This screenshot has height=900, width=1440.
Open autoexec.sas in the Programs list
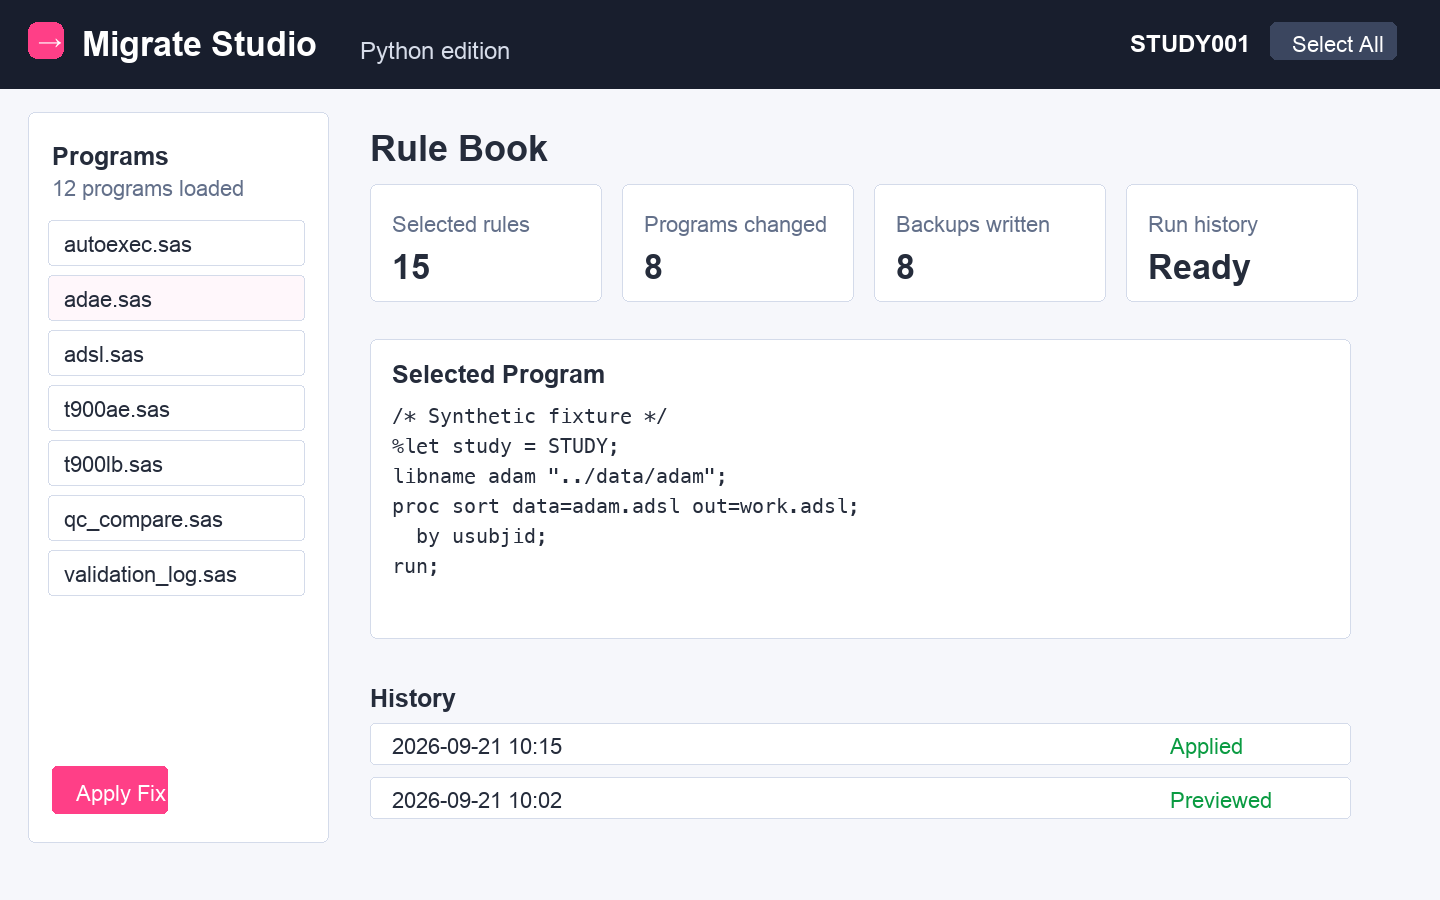tap(176, 243)
